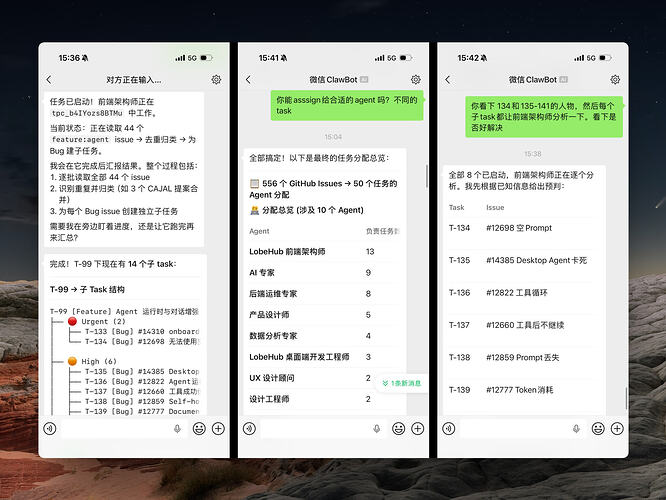Click the Task column header
The width and height of the screenshot is (666, 500).
tap(457, 207)
